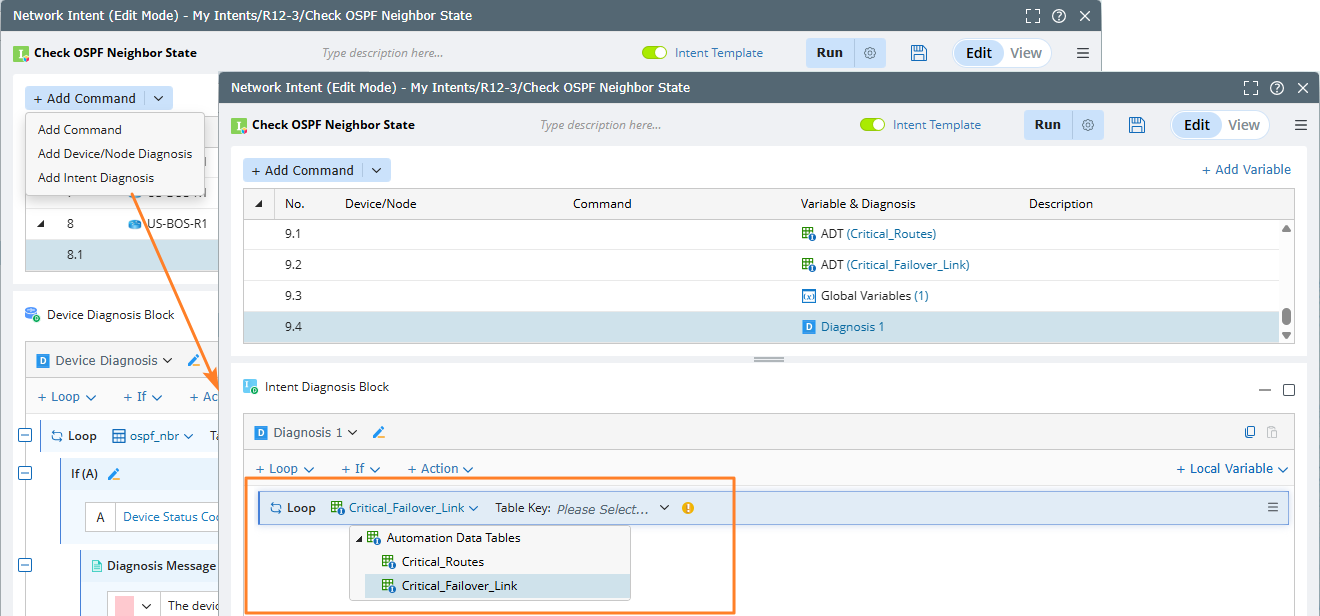This screenshot has height=616, width=1320.
Task: Choose Add Intent Diagnosis from the menu
Action: (x=96, y=178)
